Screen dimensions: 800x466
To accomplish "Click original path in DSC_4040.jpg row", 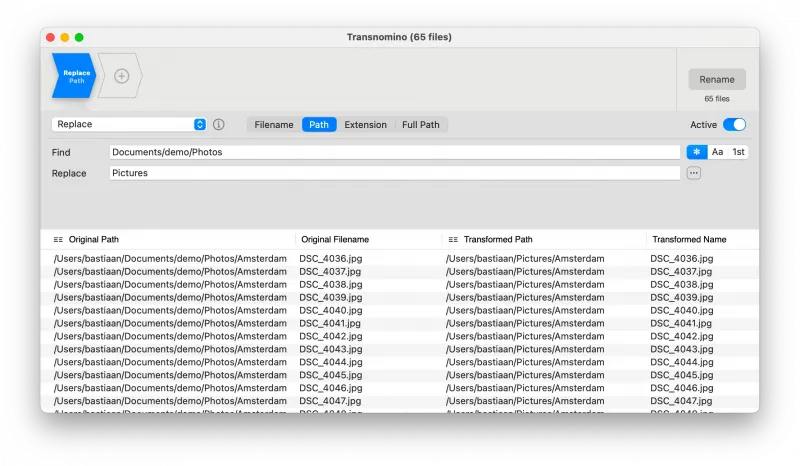I will (170, 310).
